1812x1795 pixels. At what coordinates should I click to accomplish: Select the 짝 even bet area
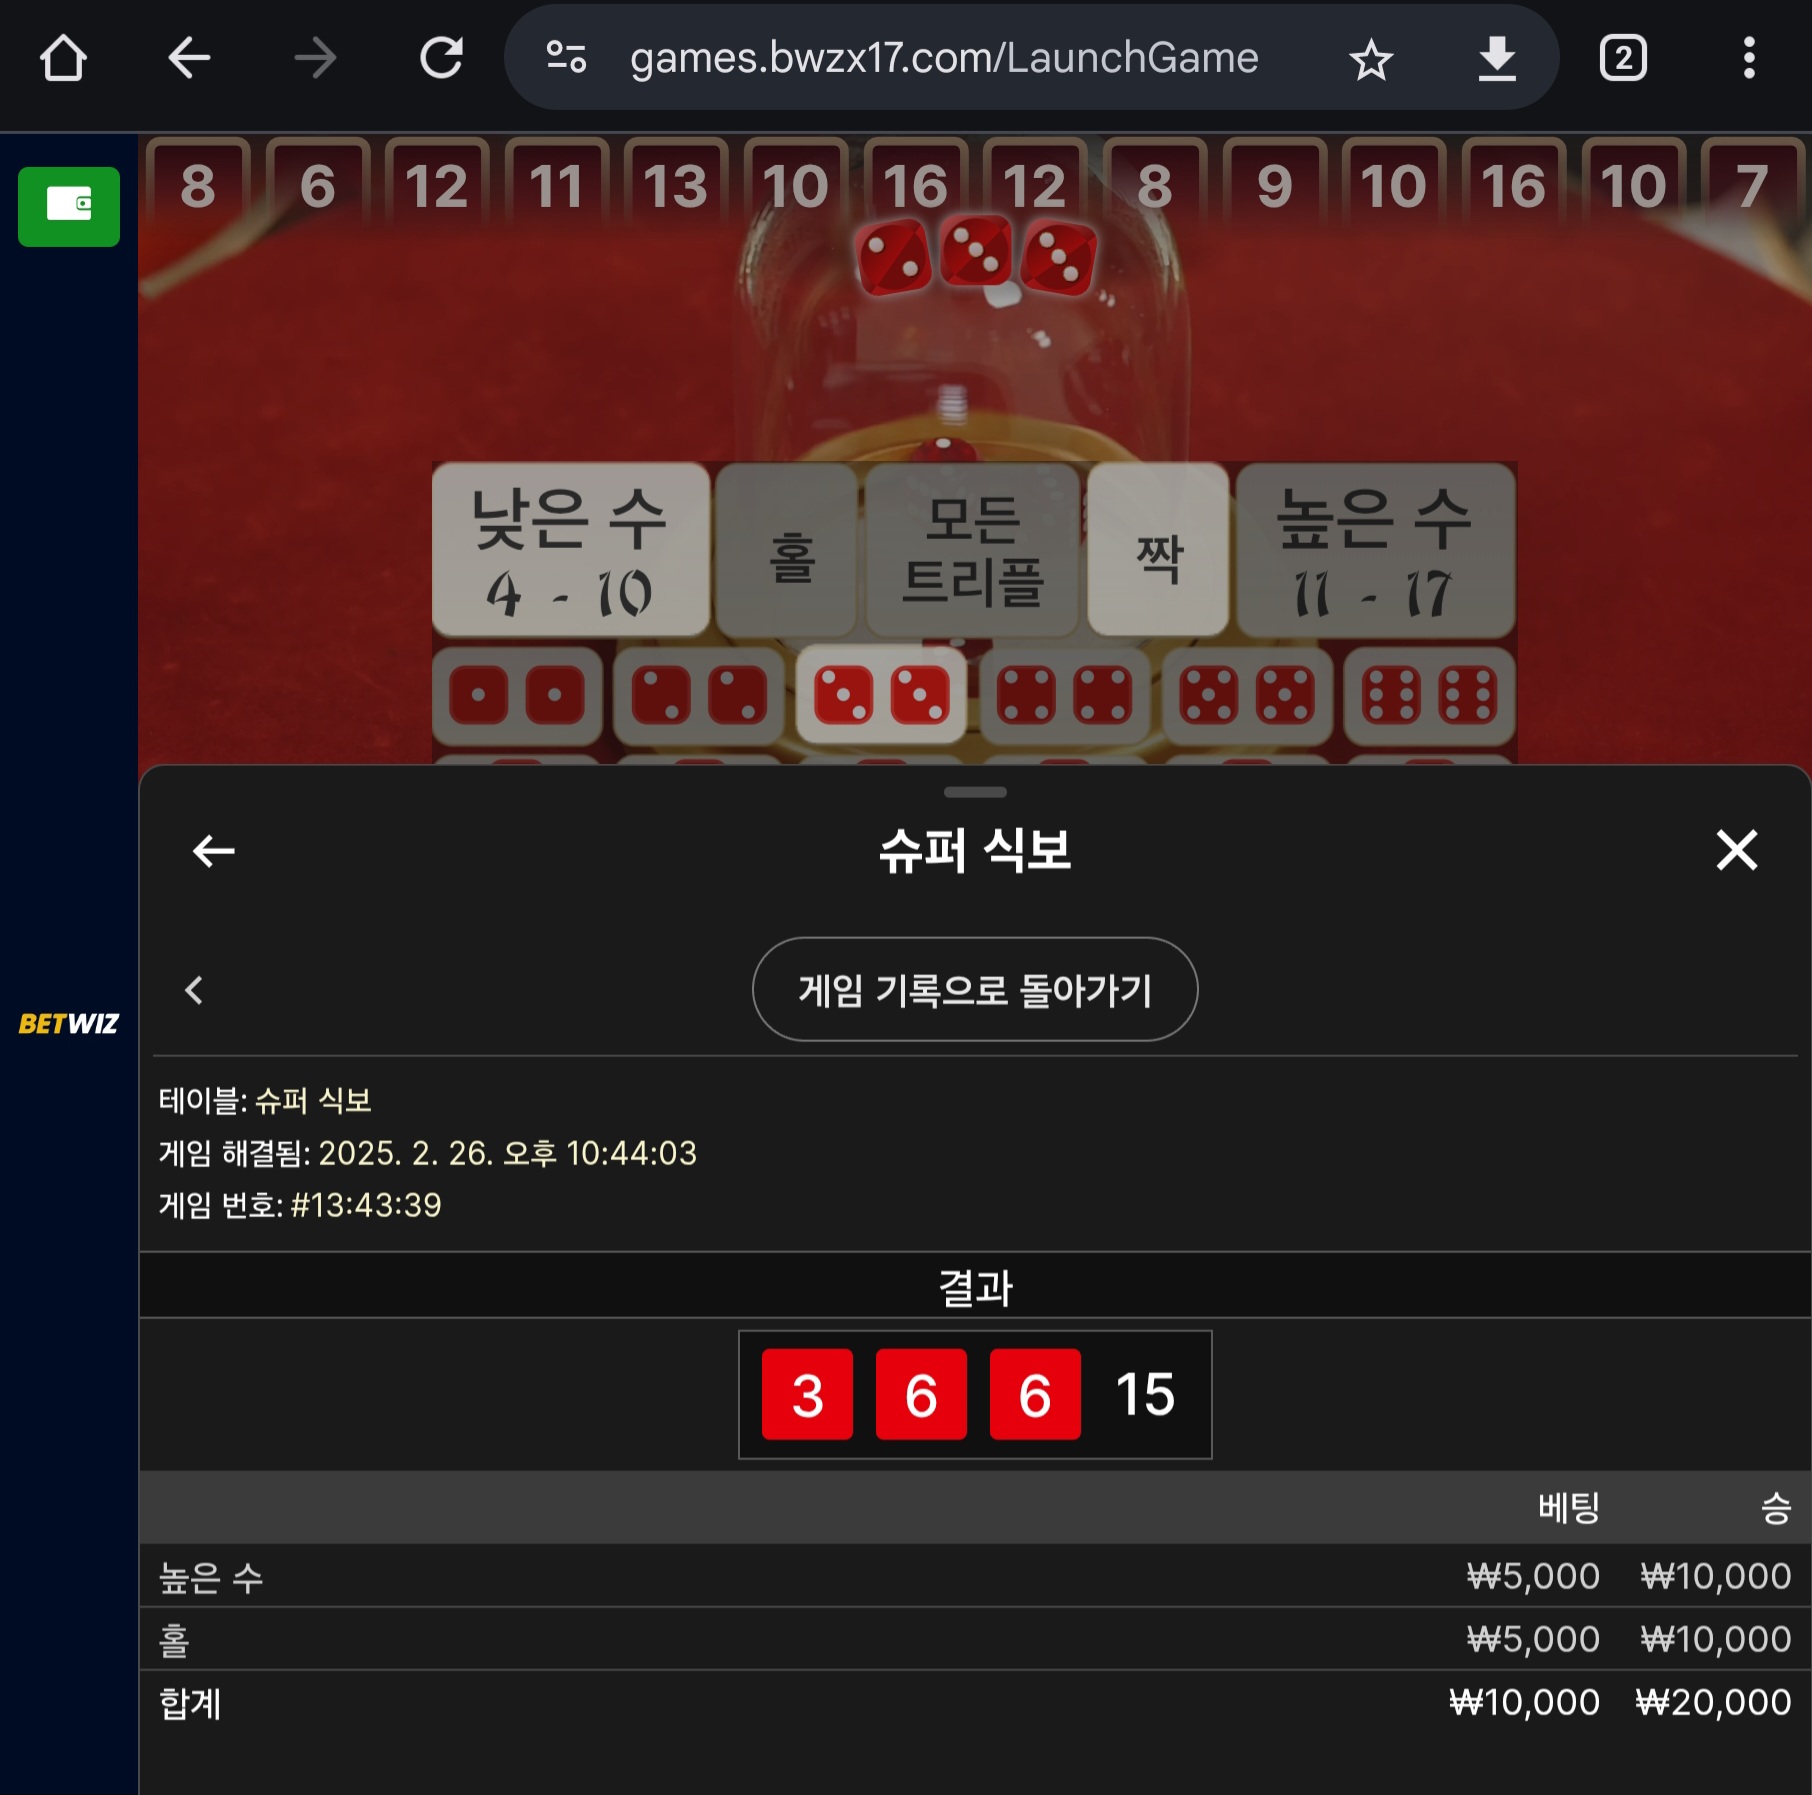point(1158,549)
